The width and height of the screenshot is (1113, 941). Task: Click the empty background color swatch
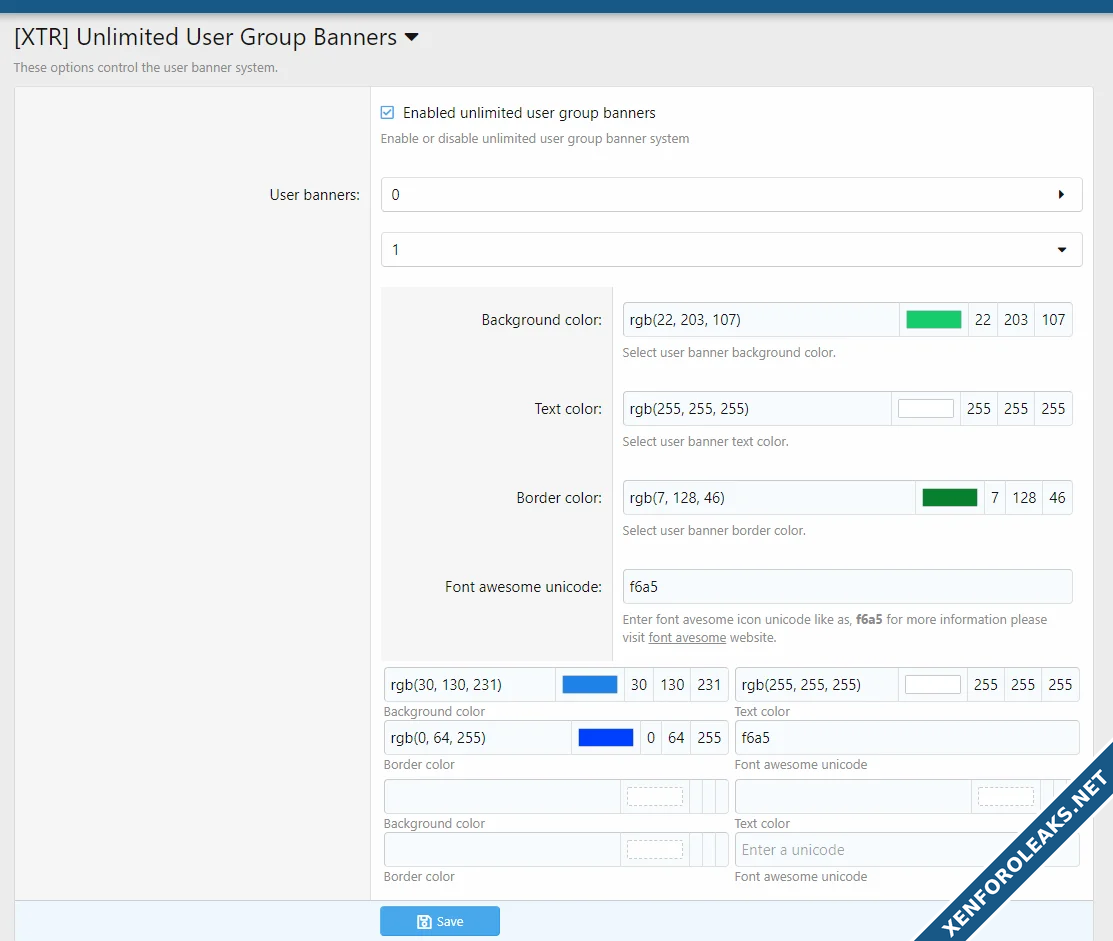[654, 797]
